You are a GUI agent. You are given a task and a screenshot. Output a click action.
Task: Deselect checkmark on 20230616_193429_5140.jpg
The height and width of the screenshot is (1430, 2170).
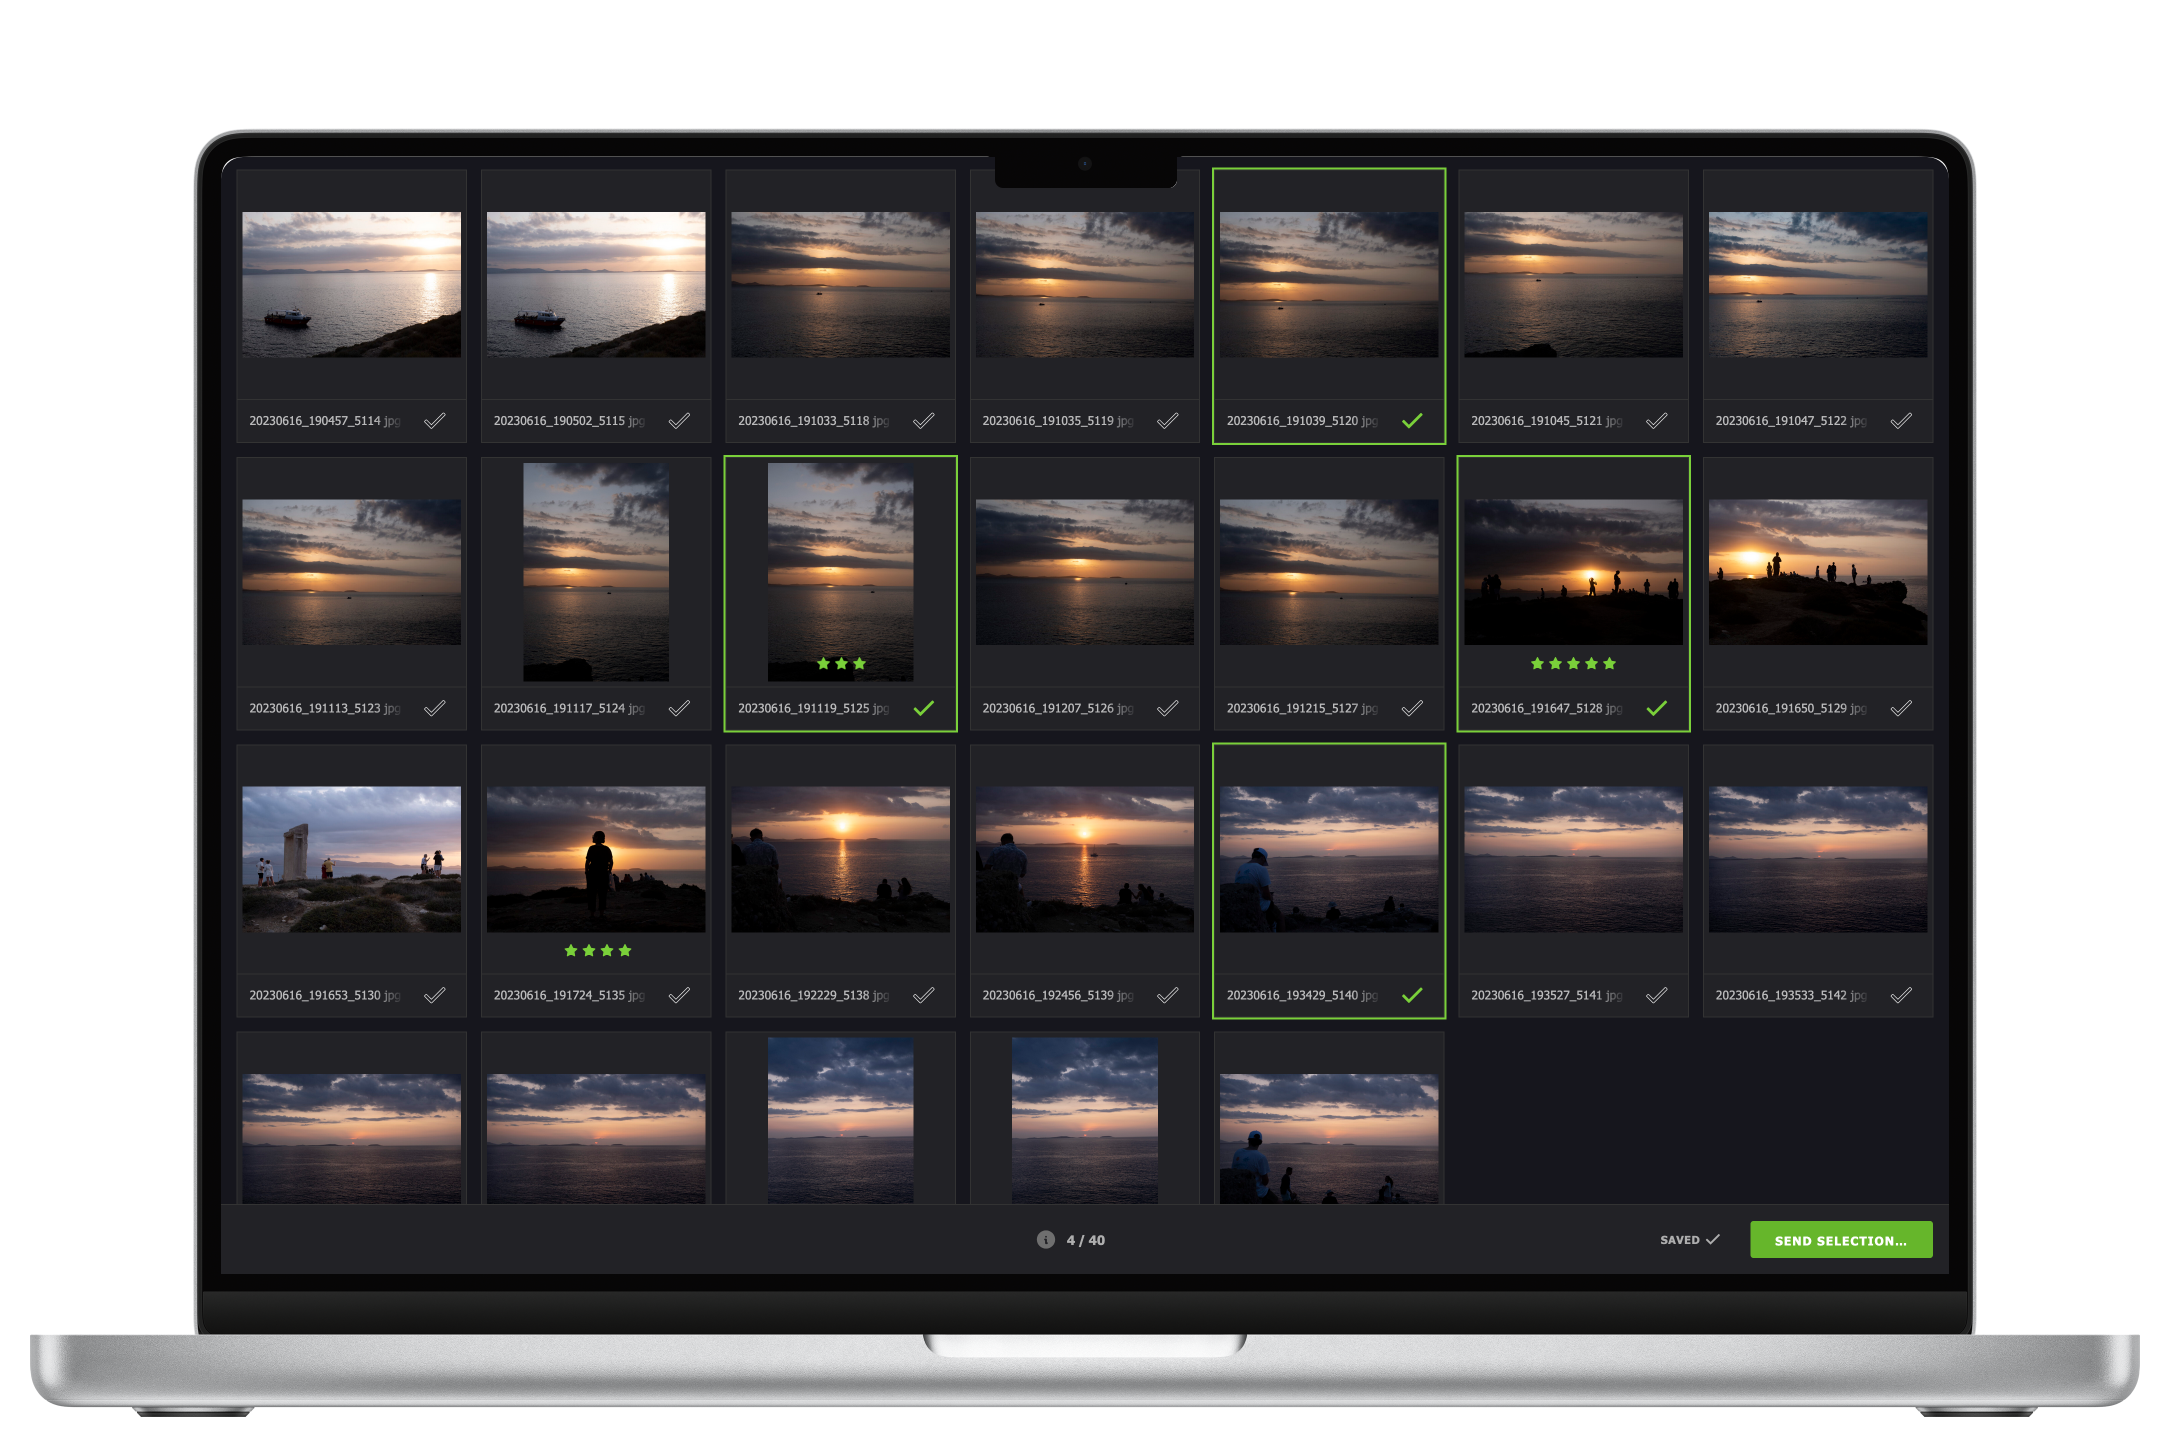click(x=1412, y=995)
